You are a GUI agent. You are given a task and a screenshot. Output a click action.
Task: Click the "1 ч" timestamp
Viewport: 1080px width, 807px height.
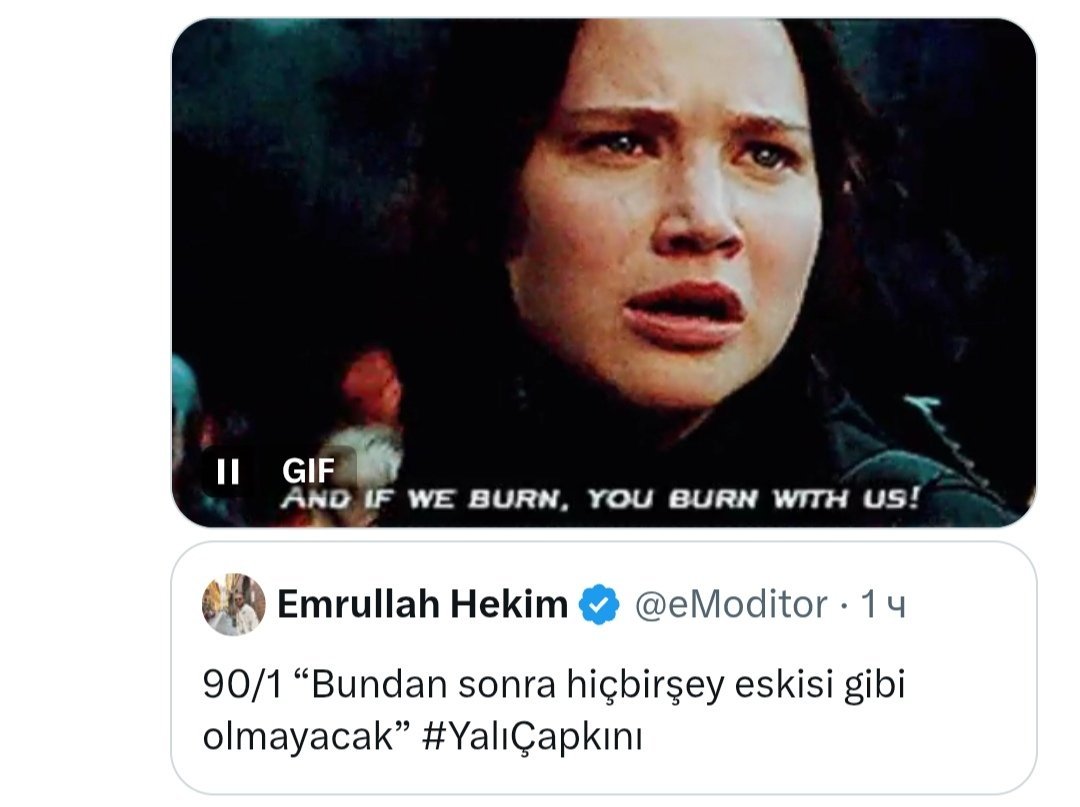coord(883,605)
